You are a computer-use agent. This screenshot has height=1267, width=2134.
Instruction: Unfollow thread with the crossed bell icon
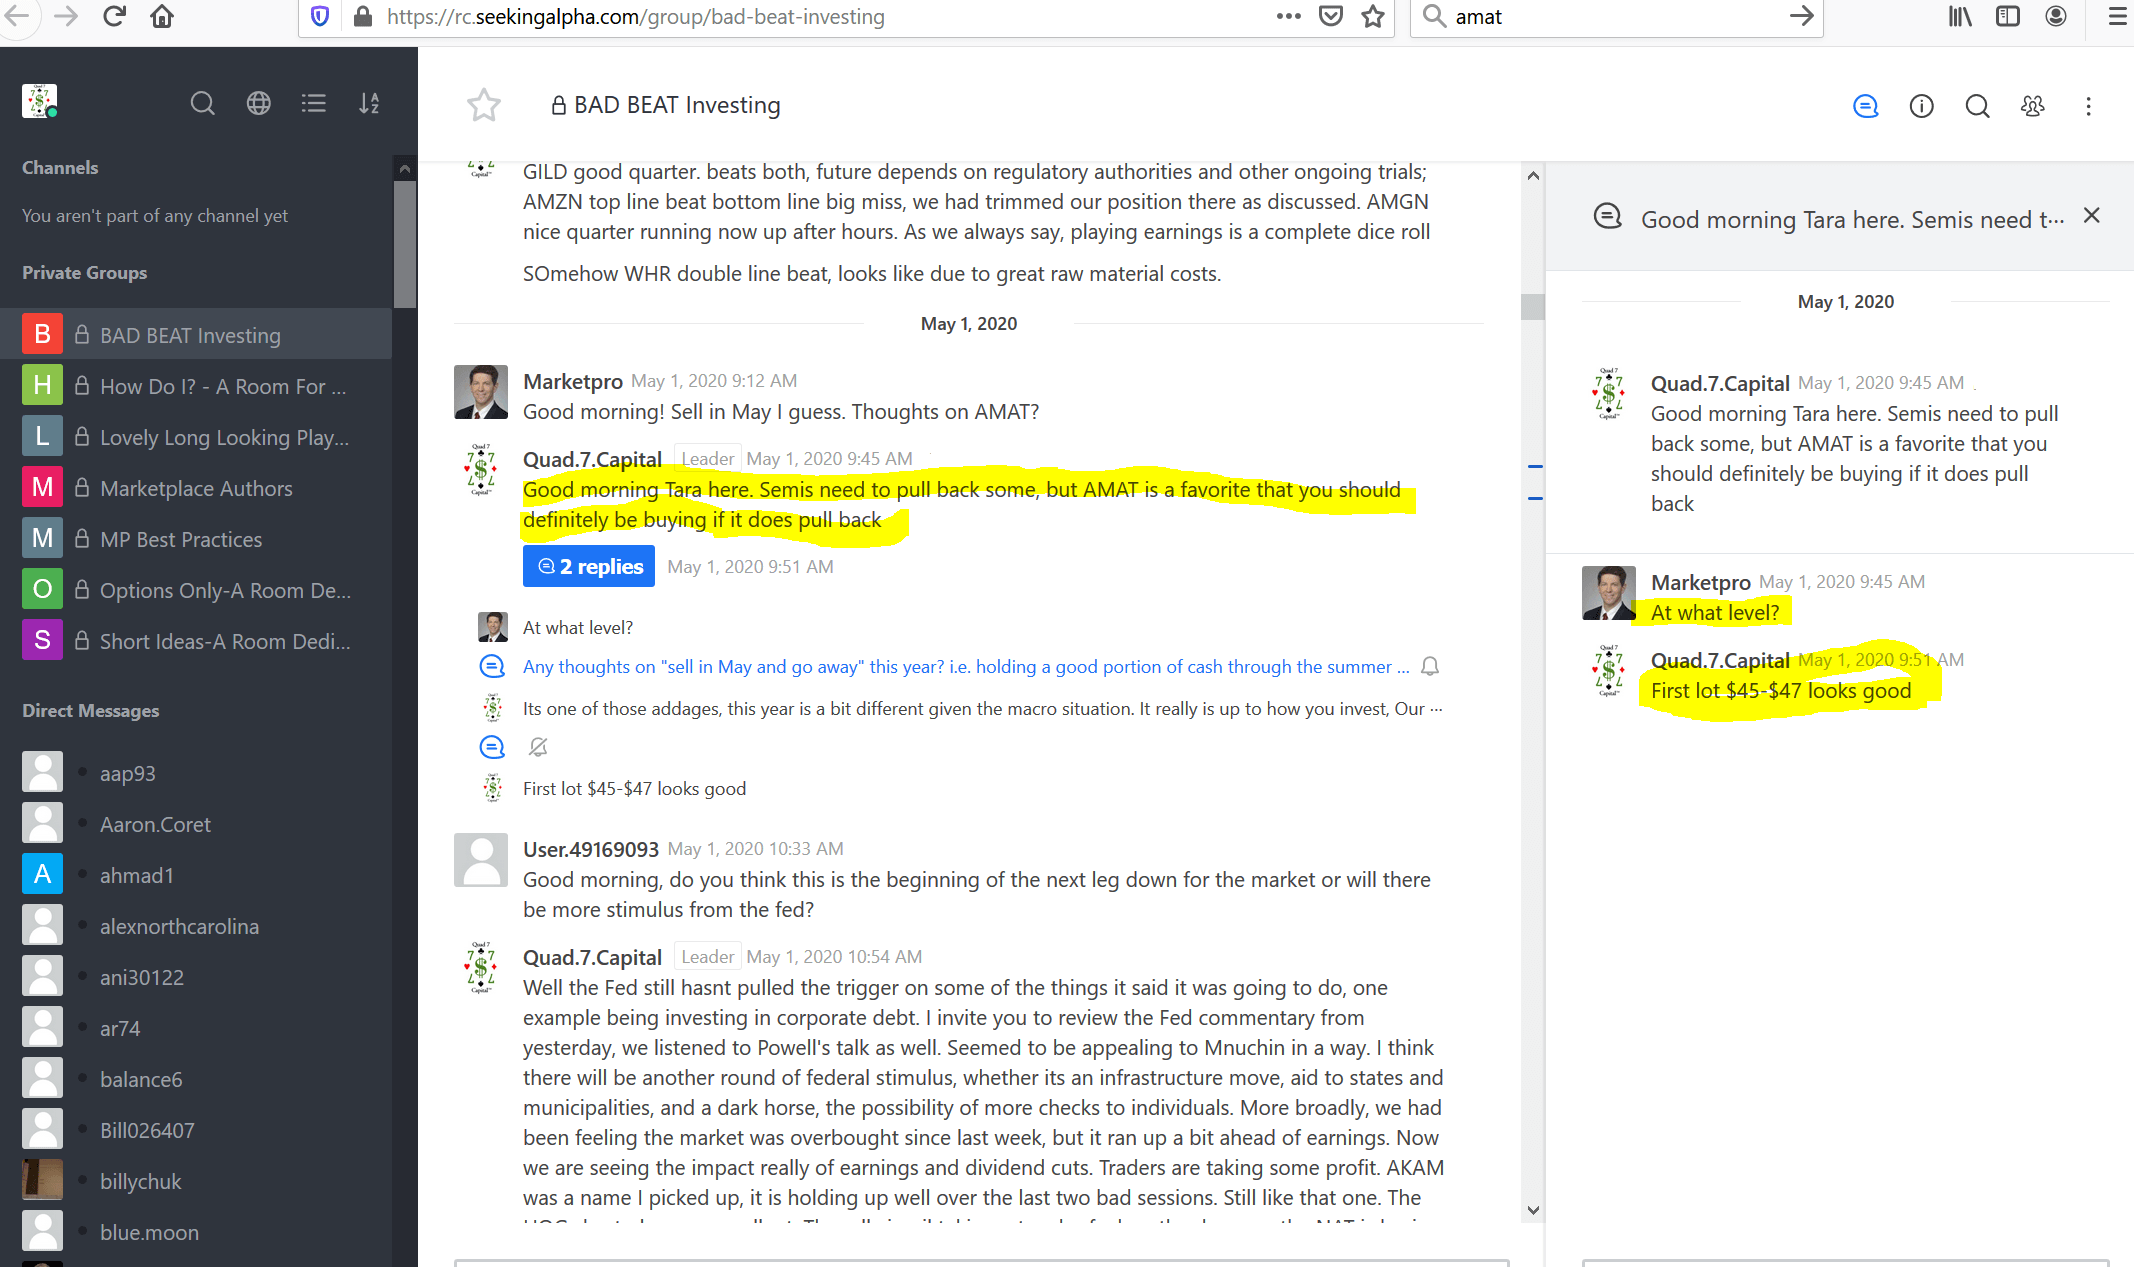(x=538, y=747)
